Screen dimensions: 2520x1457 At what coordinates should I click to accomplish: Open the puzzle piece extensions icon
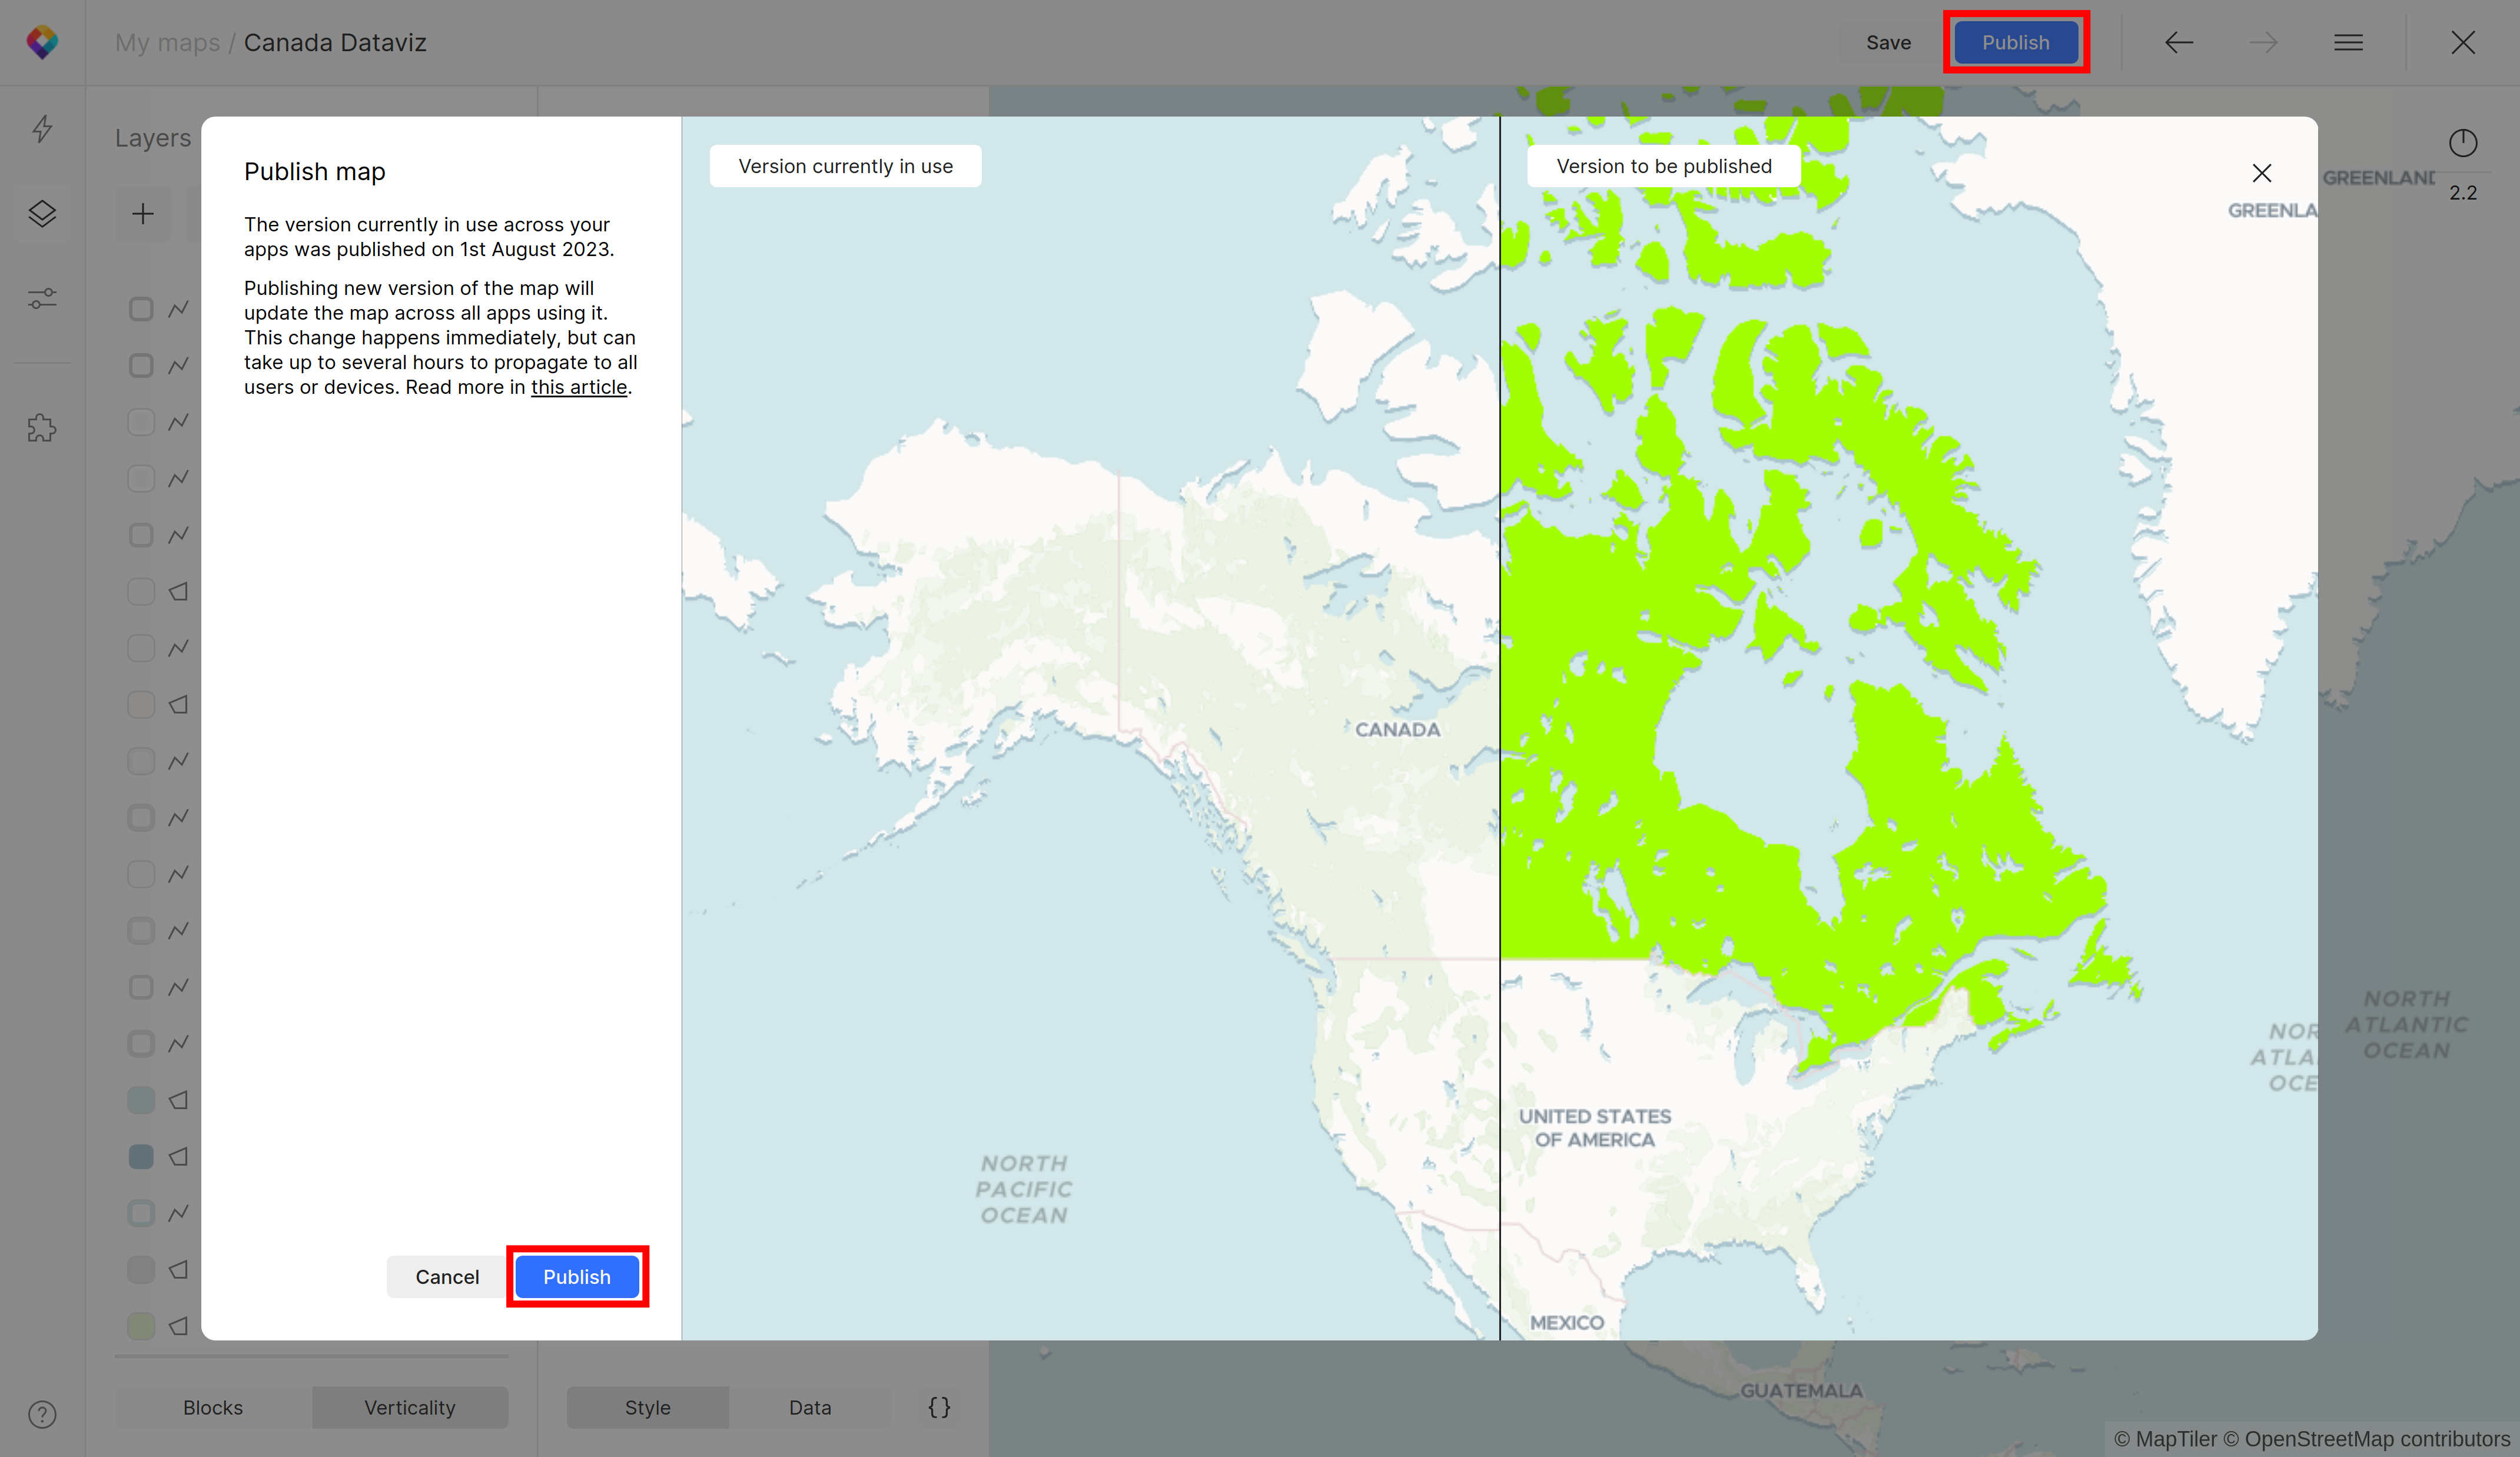tap(42, 428)
